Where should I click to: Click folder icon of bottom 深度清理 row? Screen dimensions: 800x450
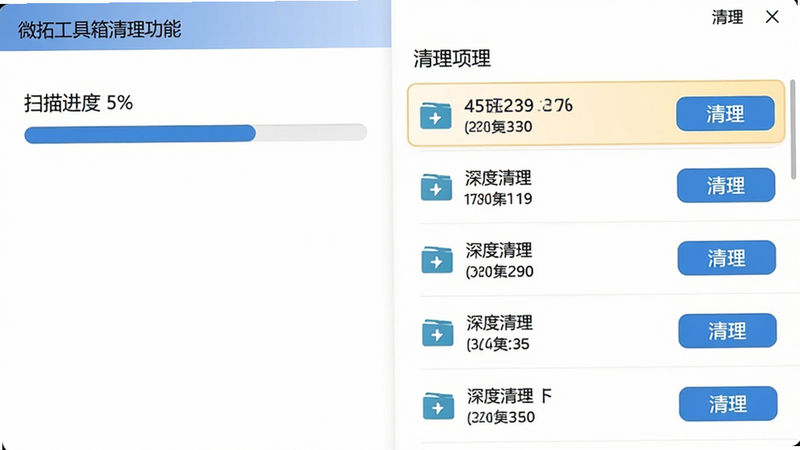click(x=438, y=406)
